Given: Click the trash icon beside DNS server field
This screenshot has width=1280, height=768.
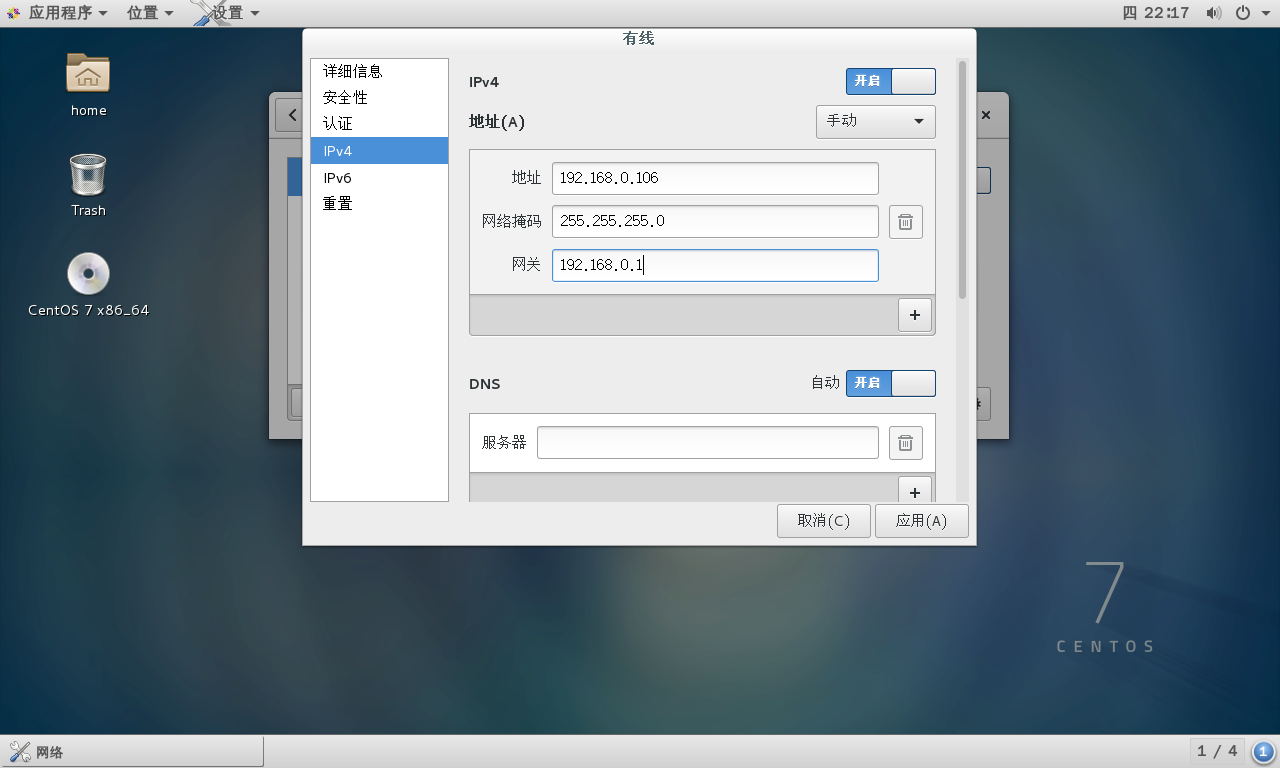Looking at the screenshot, I should (x=905, y=443).
